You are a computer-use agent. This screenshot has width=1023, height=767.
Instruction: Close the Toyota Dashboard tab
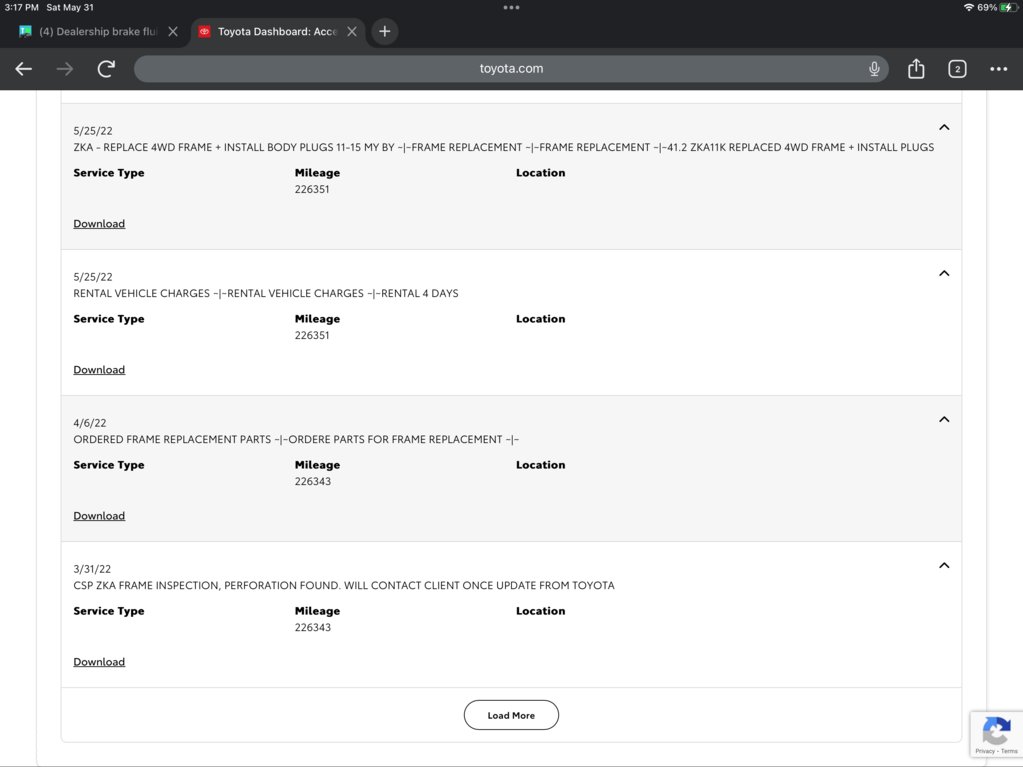(352, 31)
